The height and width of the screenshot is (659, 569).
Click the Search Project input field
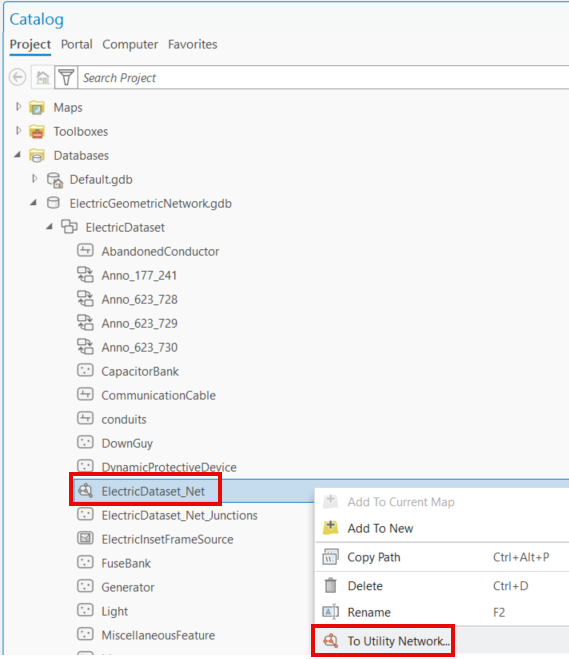[324, 77]
